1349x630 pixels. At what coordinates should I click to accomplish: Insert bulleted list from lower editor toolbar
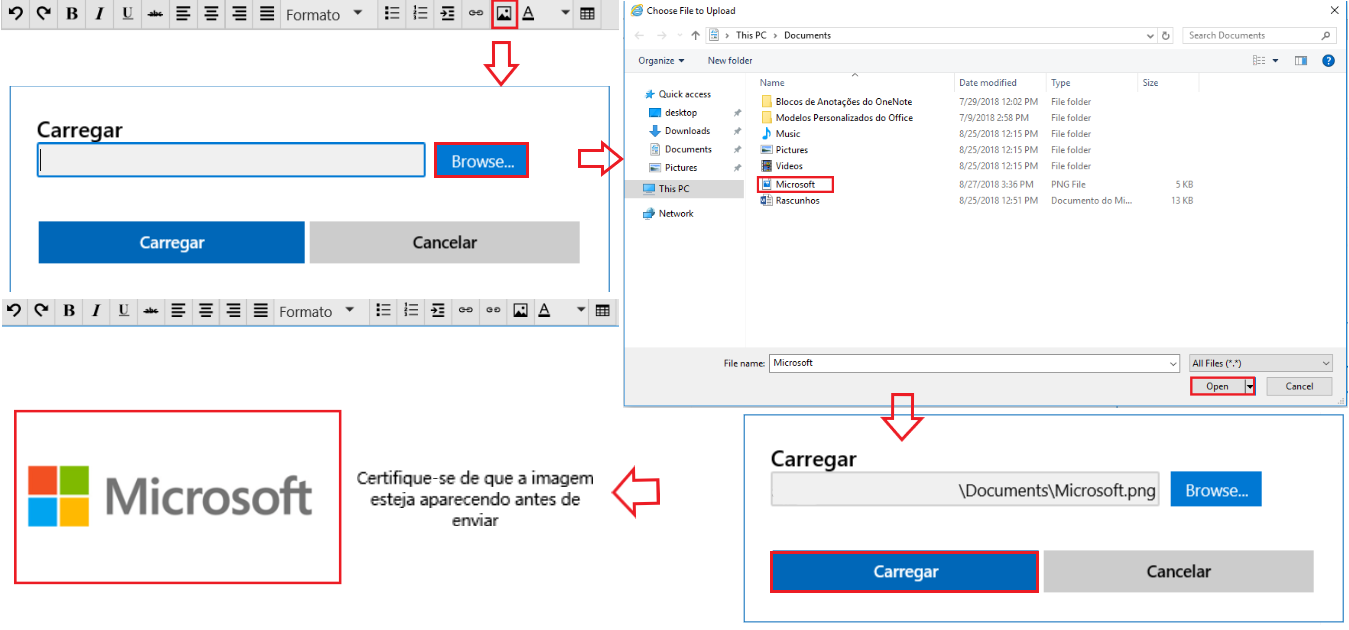tap(383, 311)
